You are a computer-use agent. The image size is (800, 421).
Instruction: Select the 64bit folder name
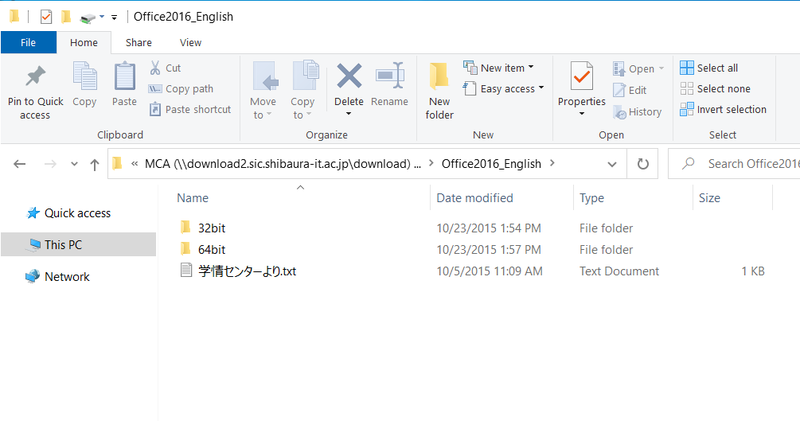(212, 250)
